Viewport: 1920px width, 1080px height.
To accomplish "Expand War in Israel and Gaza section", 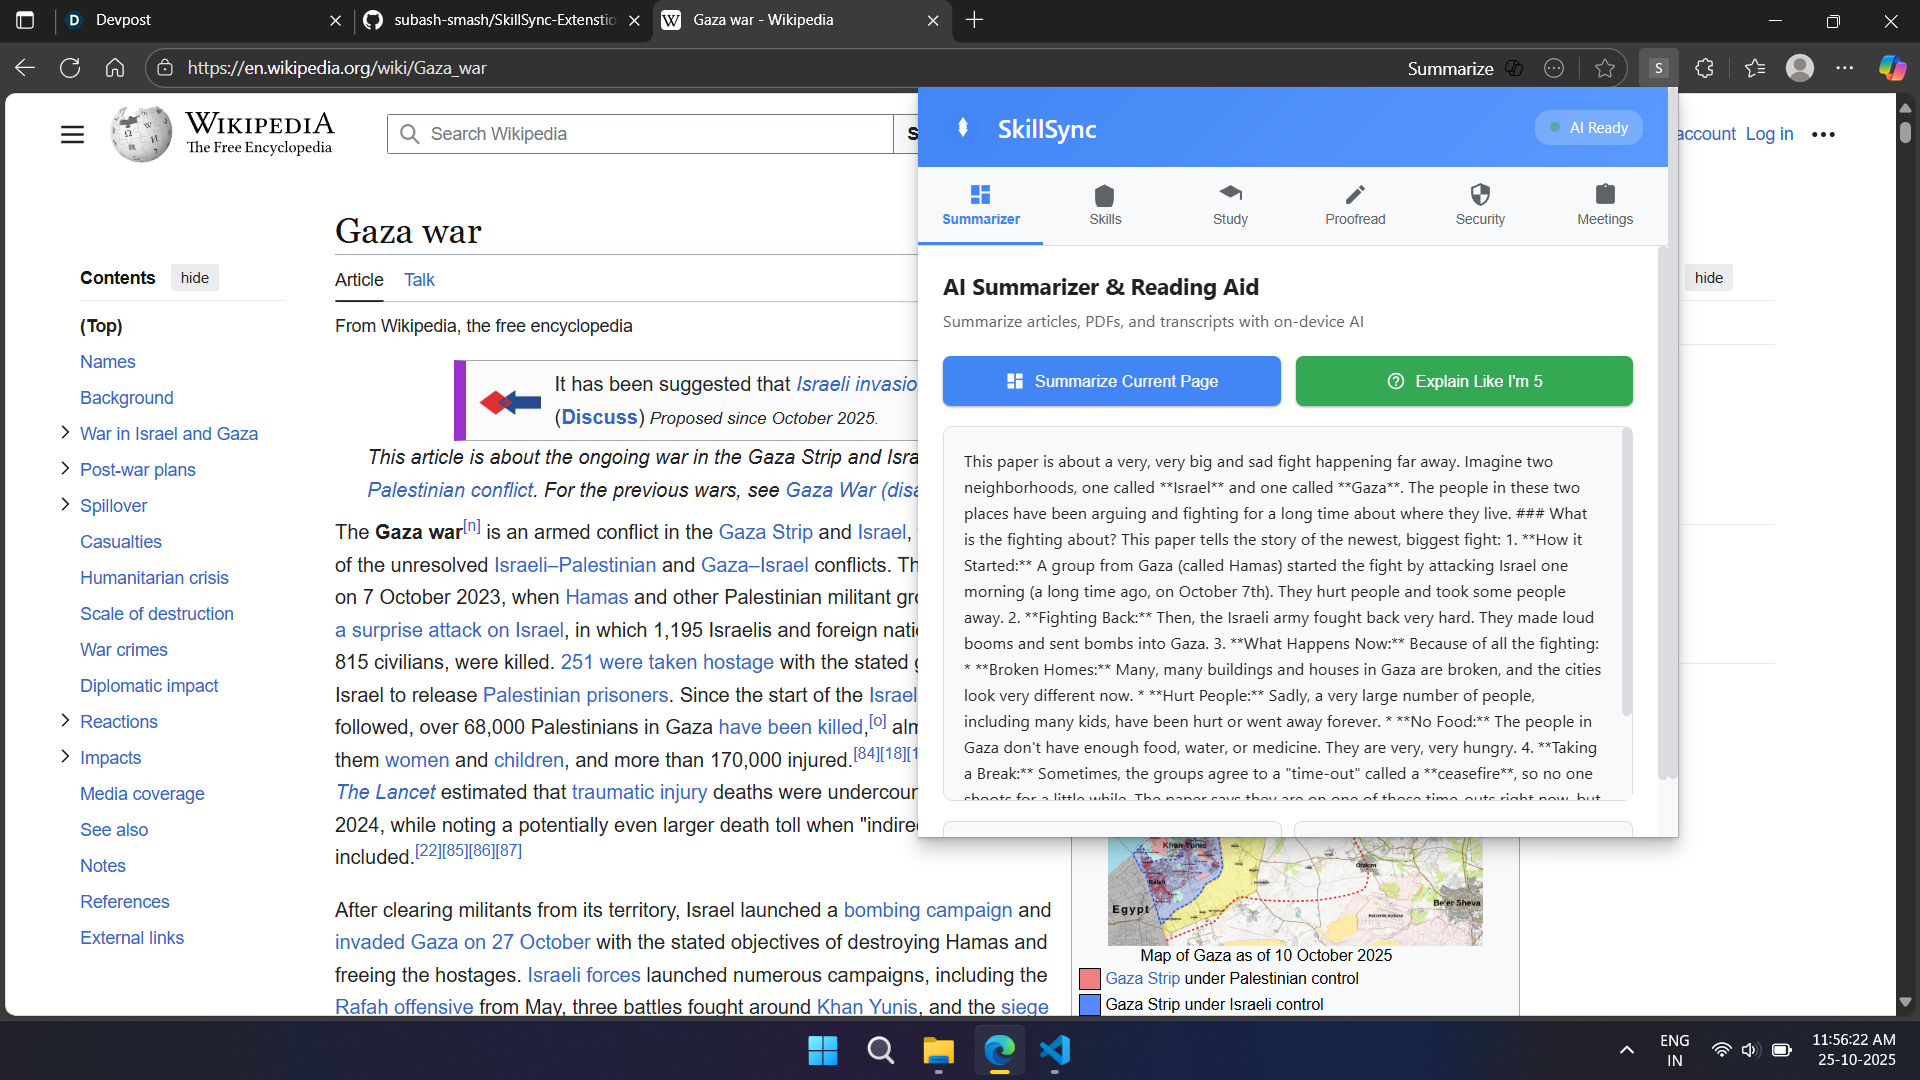I will click(65, 433).
